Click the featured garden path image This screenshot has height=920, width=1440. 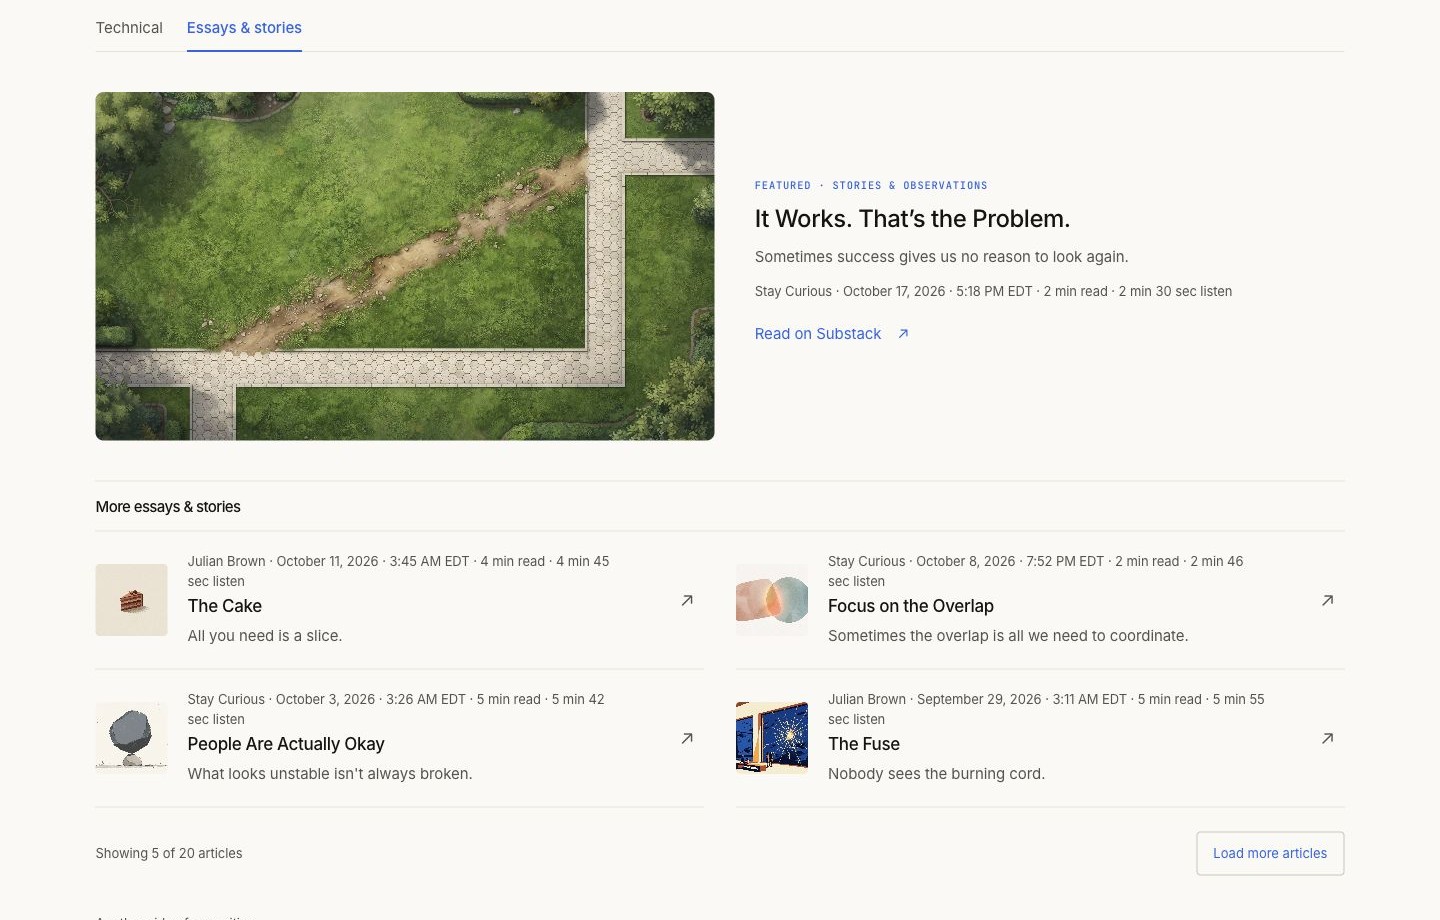point(405,266)
